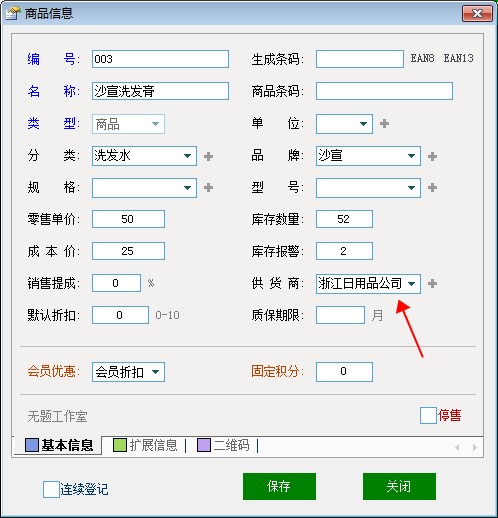Click the tab scroll left arrow

[457, 447]
